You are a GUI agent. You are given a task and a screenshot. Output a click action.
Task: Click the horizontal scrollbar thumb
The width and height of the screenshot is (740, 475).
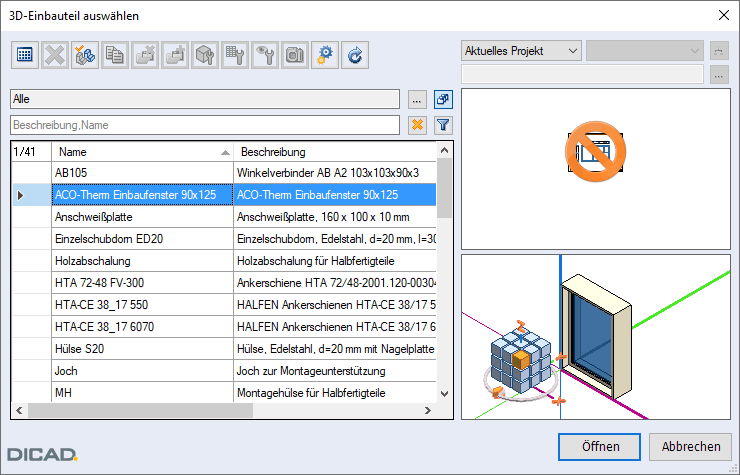(140, 410)
